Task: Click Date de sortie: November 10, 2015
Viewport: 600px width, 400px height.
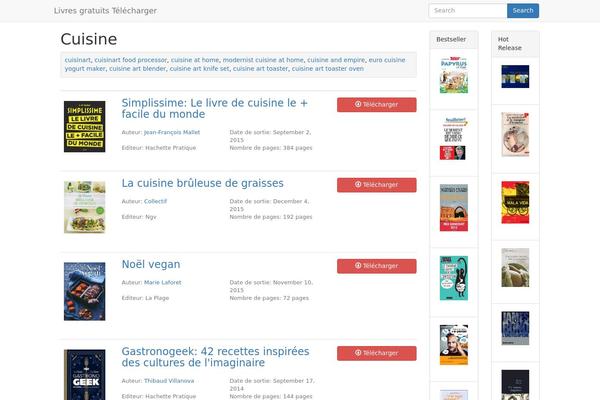Action: (x=271, y=286)
